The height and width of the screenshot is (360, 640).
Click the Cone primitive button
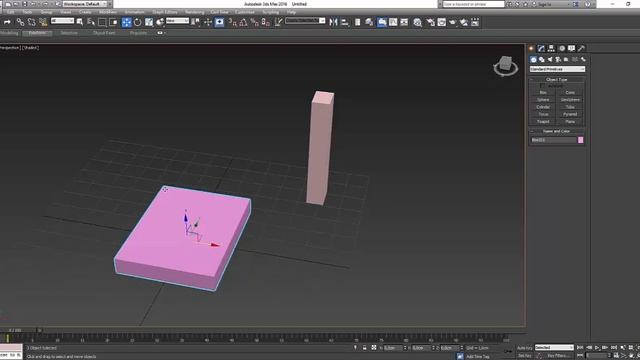tap(570, 93)
